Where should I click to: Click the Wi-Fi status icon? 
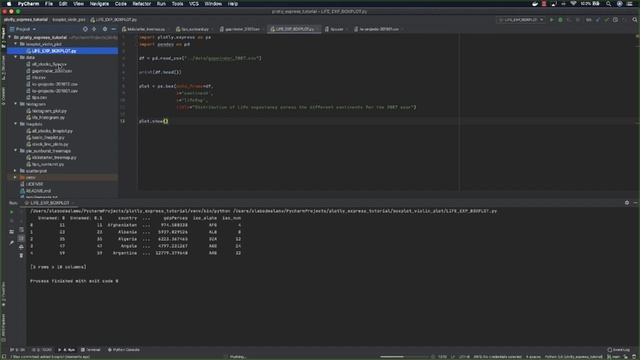click(x=573, y=4)
